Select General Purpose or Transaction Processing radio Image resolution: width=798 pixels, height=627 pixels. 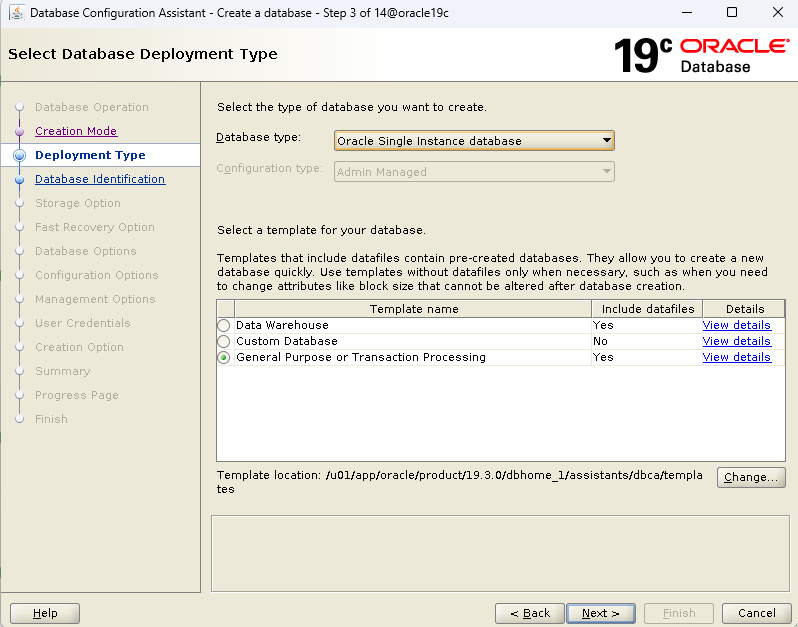[223, 358]
